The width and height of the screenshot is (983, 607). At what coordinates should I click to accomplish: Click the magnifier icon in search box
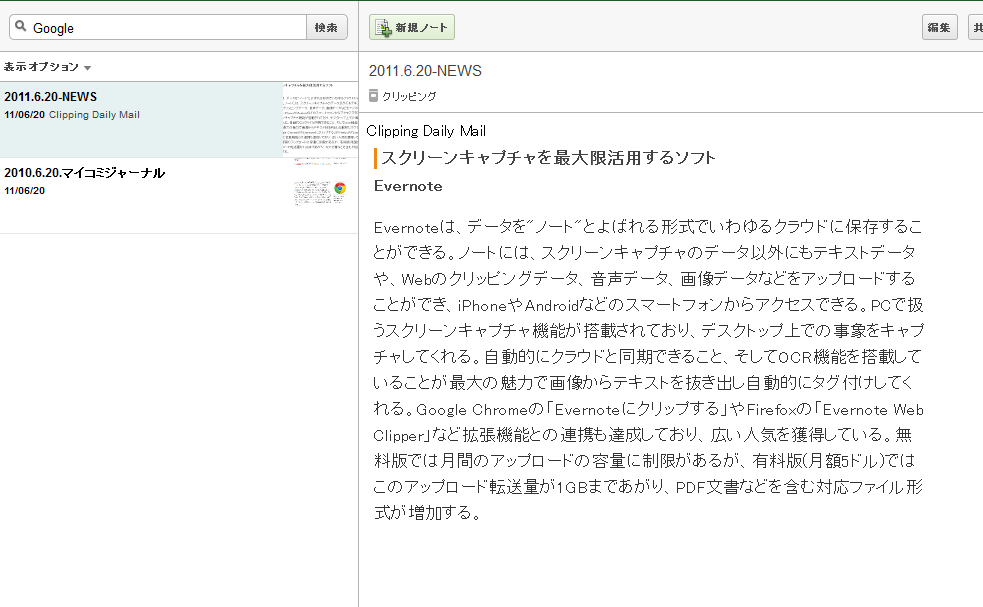pyautogui.click(x=21, y=26)
